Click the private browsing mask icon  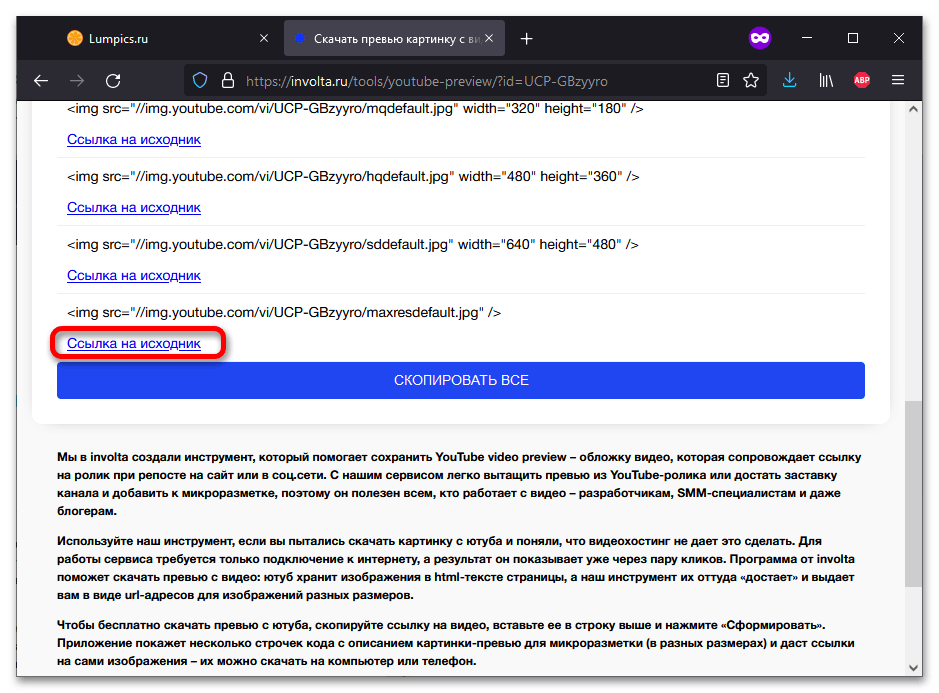click(759, 38)
